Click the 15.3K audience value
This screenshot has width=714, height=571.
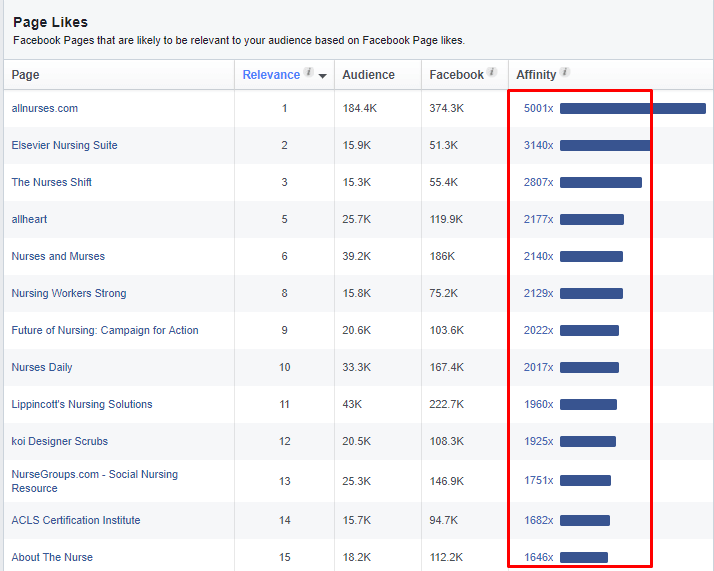[357, 182]
